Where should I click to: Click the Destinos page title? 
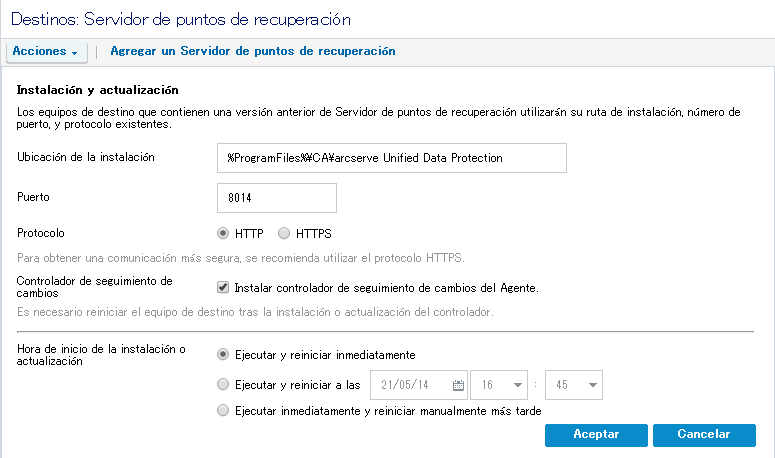point(180,19)
